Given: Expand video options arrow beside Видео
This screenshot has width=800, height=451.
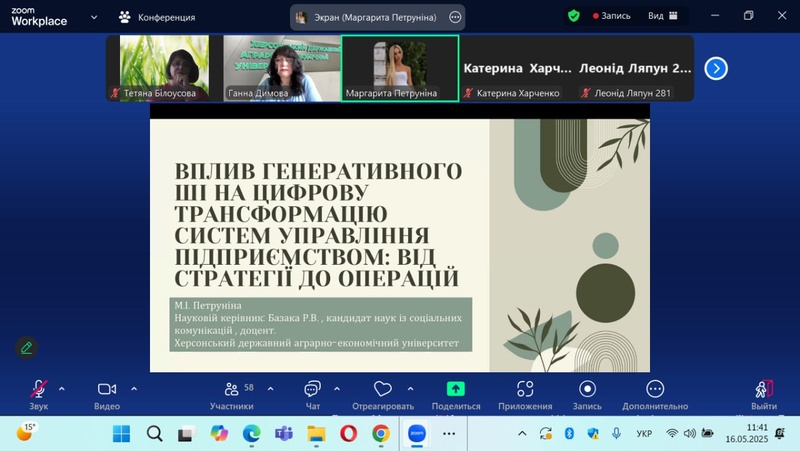Looking at the screenshot, I should point(134,388).
